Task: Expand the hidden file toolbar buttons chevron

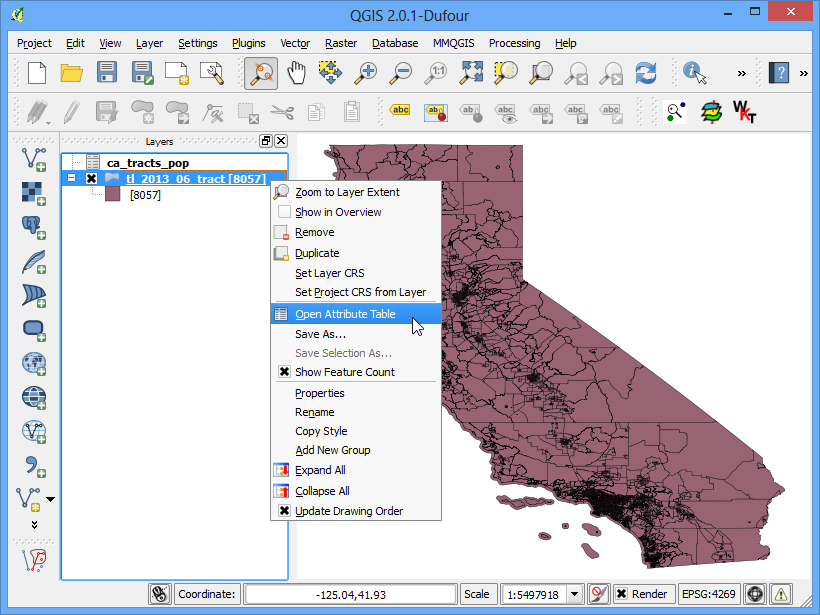Action: [x=742, y=73]
